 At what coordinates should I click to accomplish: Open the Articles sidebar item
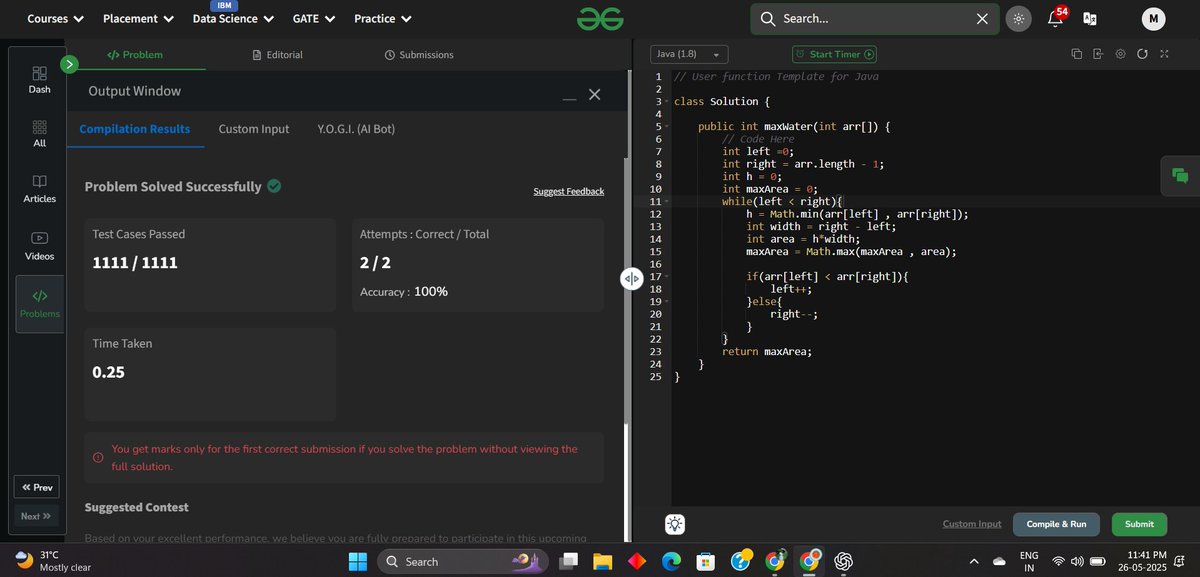pyautogui.click(x=39, y=189)
